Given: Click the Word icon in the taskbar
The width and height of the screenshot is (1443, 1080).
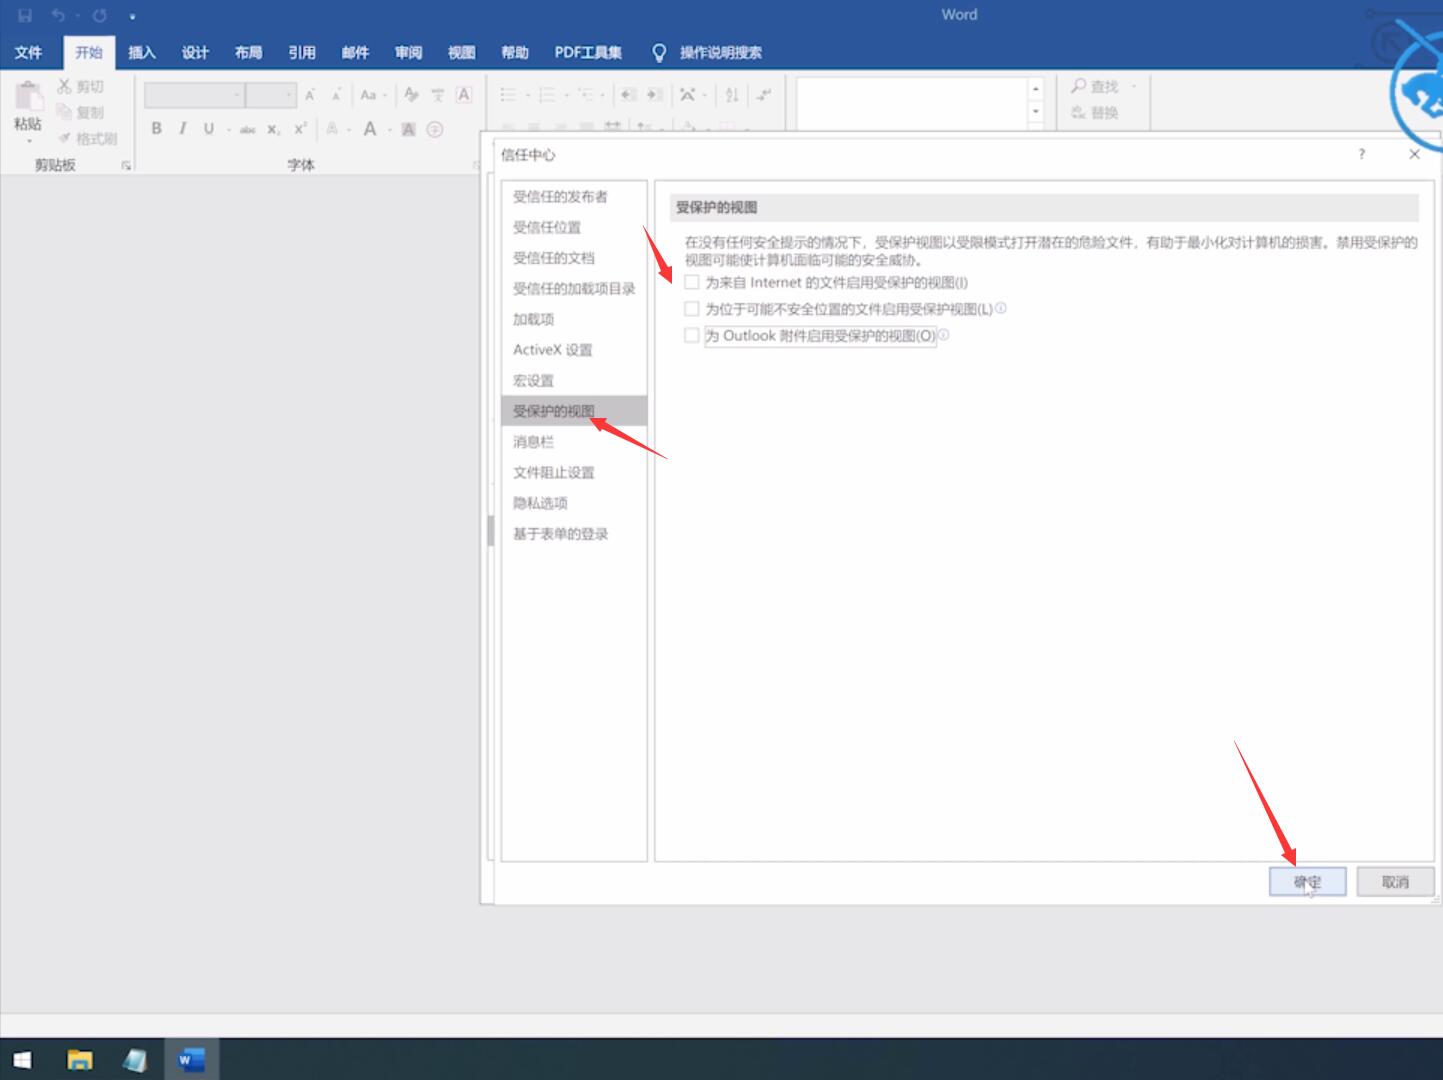Looking at the screenshot, I should (x=191, y=1059).
